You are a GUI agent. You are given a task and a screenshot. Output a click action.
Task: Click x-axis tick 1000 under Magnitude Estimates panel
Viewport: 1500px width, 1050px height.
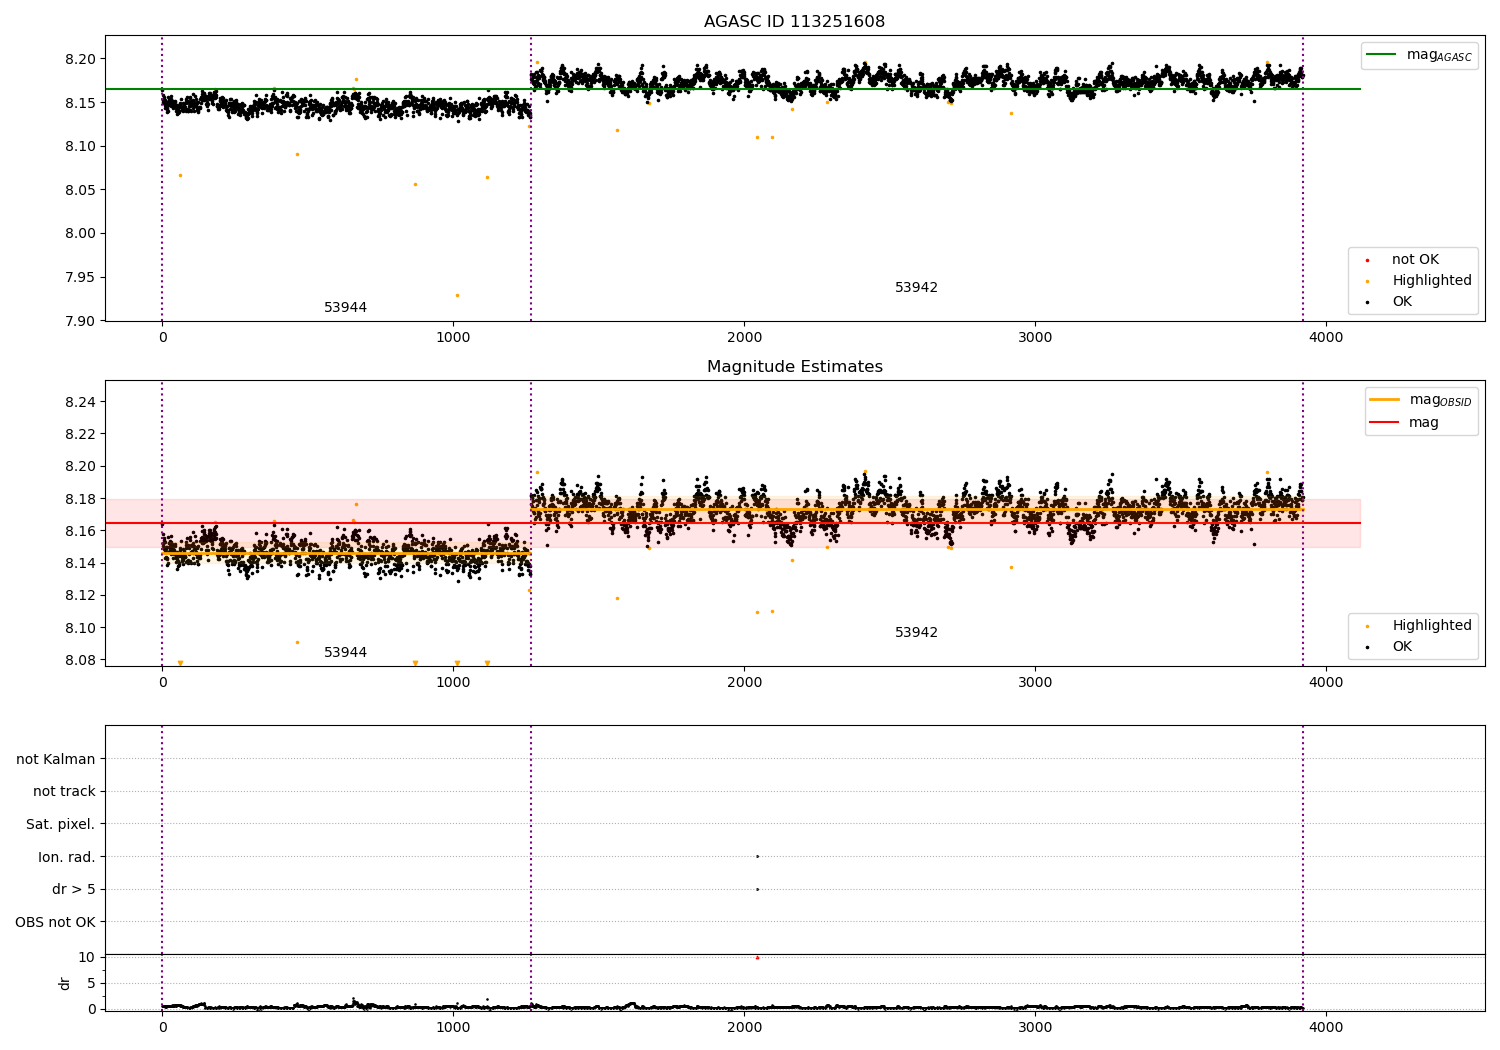[453, 683]
